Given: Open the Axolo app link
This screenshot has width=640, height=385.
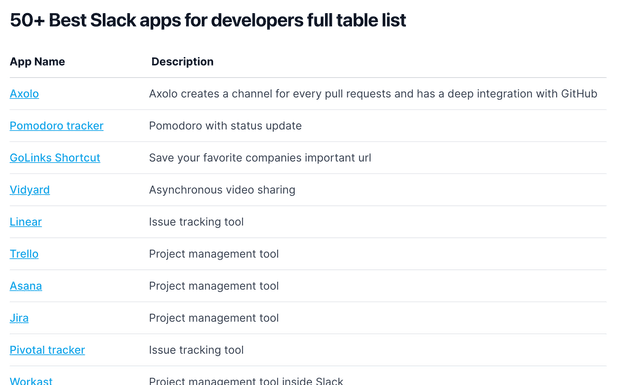Looking at the screenshot, I should click(24, 94).
